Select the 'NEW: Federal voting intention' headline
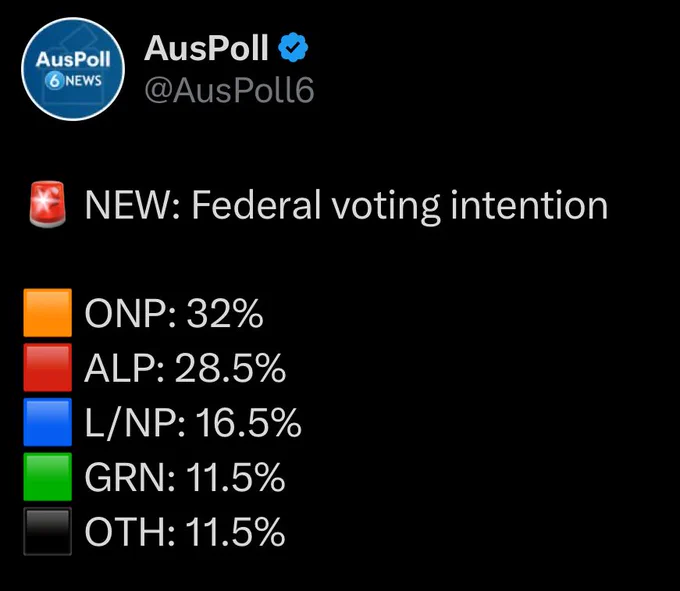This screenshot has height=591, width=680. pyautogui.click(x=346, y=206)
